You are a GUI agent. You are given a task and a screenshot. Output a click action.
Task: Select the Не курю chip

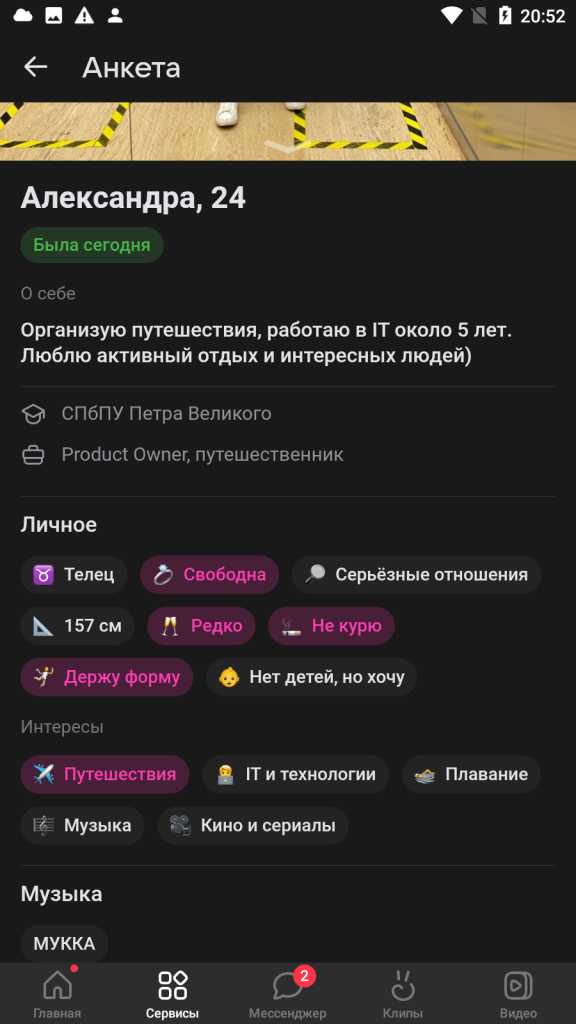click(x=331, y=626)
